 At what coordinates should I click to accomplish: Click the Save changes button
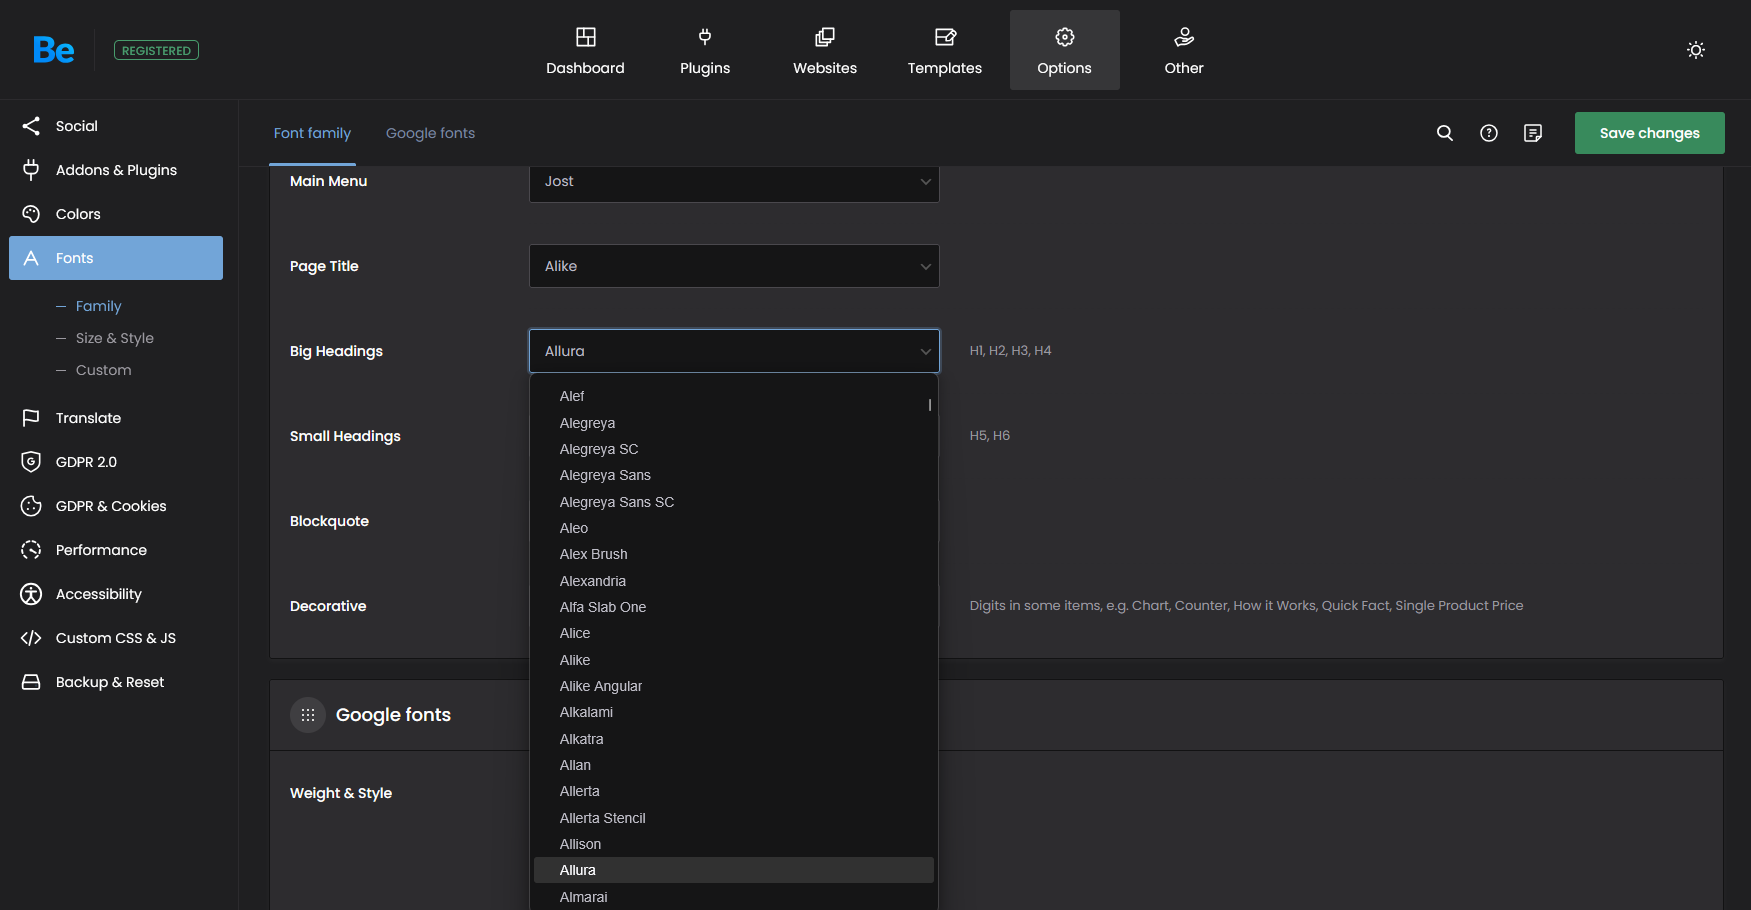click(x=1648, y=133)
